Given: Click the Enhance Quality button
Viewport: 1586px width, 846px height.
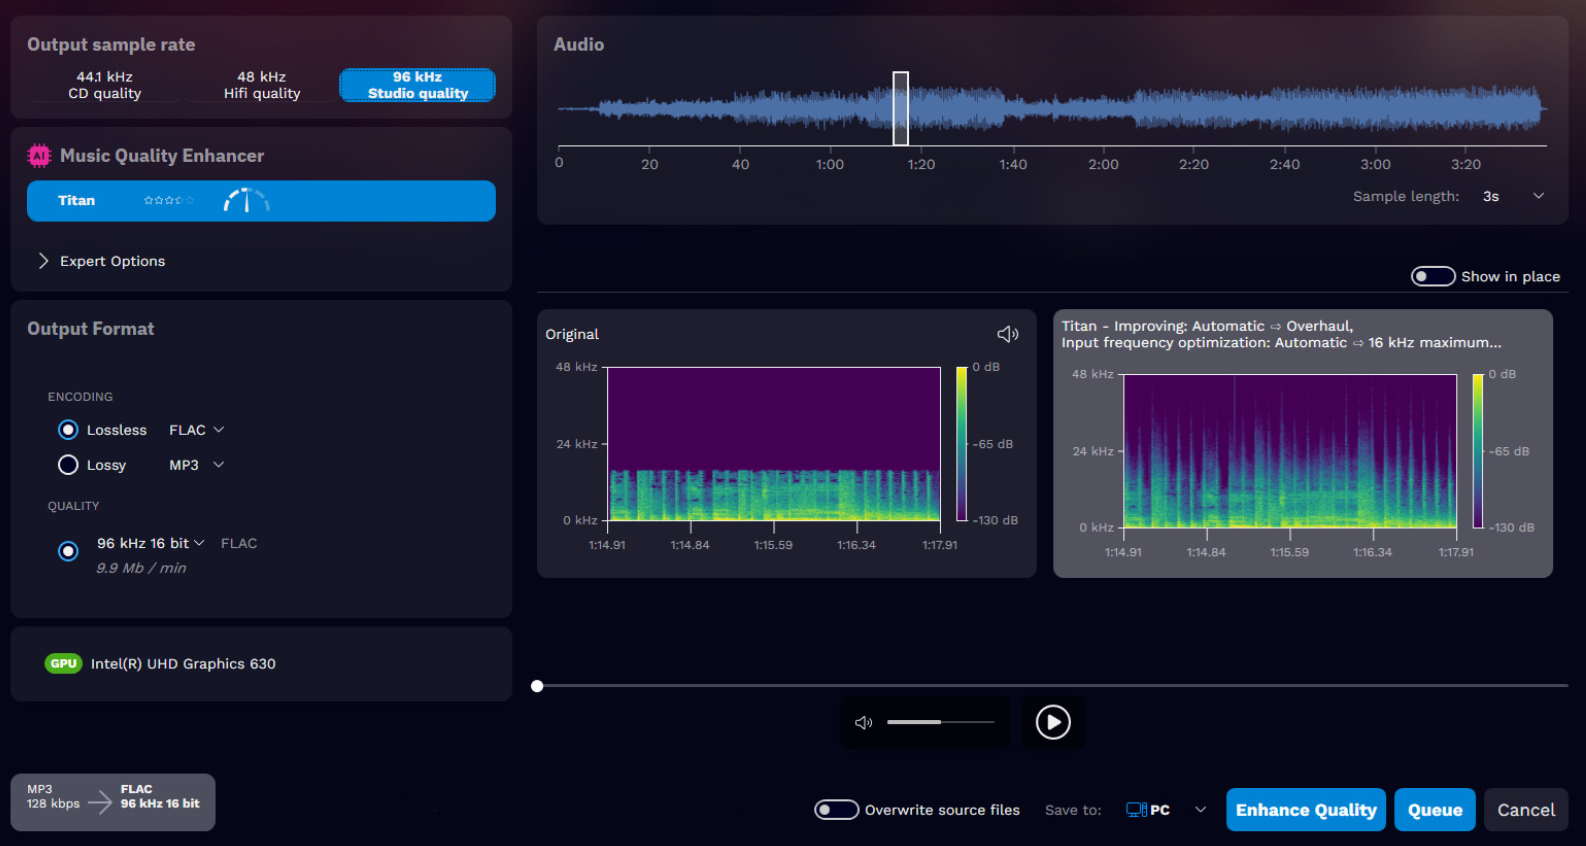Looking at the screenshot, I should pyautogui.click(x=1305, y=810).
